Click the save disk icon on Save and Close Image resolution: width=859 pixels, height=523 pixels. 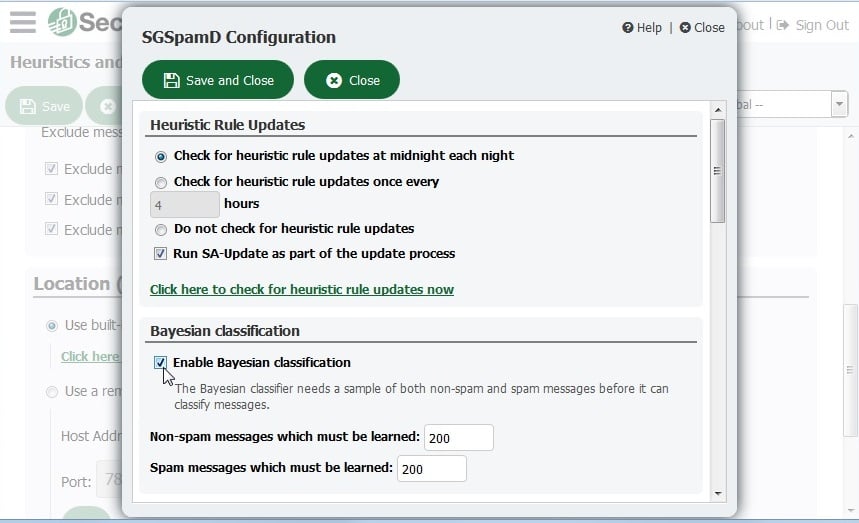[x=171, y=81]
